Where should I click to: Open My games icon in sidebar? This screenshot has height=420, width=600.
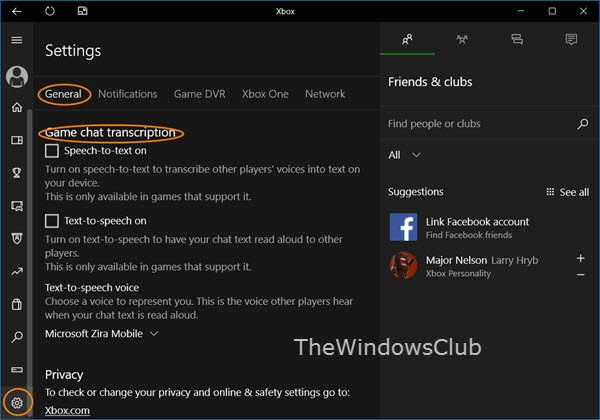coord(17,140)
